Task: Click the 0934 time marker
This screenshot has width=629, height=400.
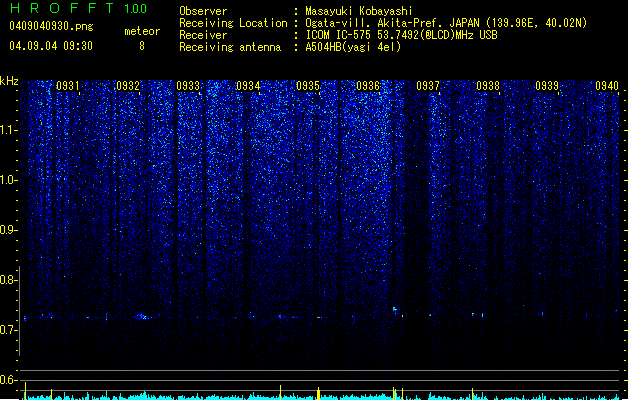Action: pyautogui.click(x=248, y=85)
